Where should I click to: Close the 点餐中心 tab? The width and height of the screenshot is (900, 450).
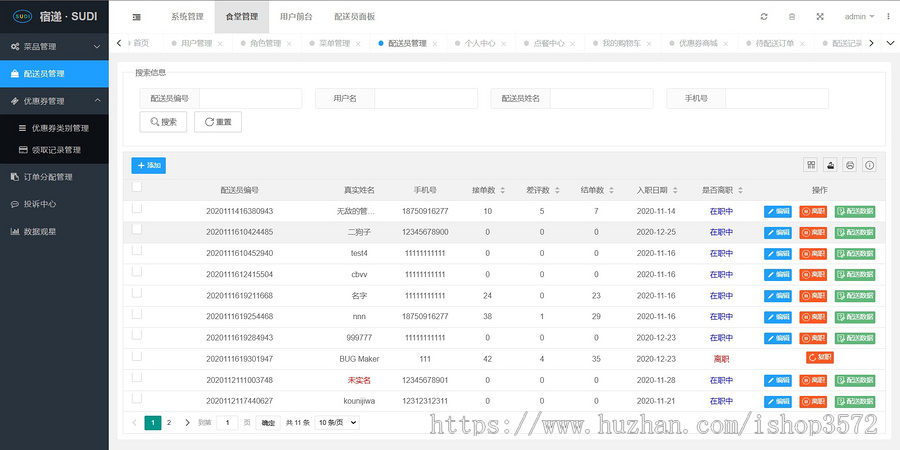pyautogui.click(x=572, y=44)
